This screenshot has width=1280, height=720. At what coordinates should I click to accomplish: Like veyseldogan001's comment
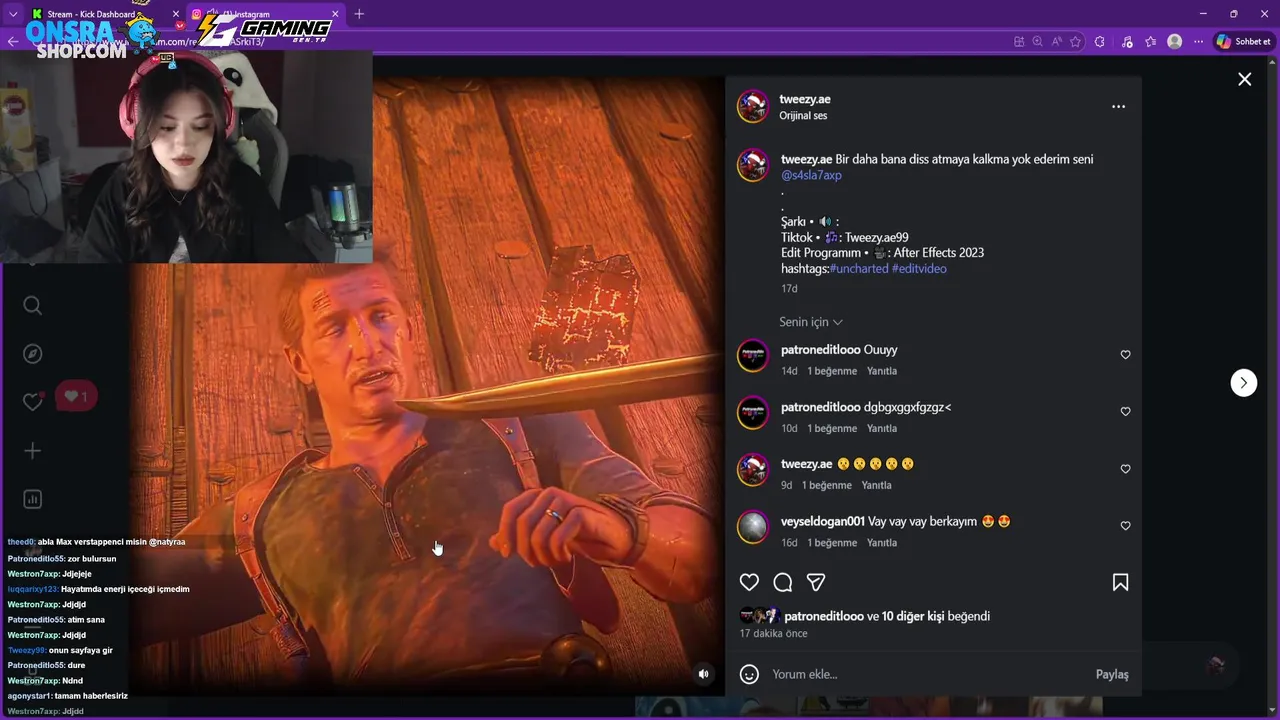(x=1125, y=526)
